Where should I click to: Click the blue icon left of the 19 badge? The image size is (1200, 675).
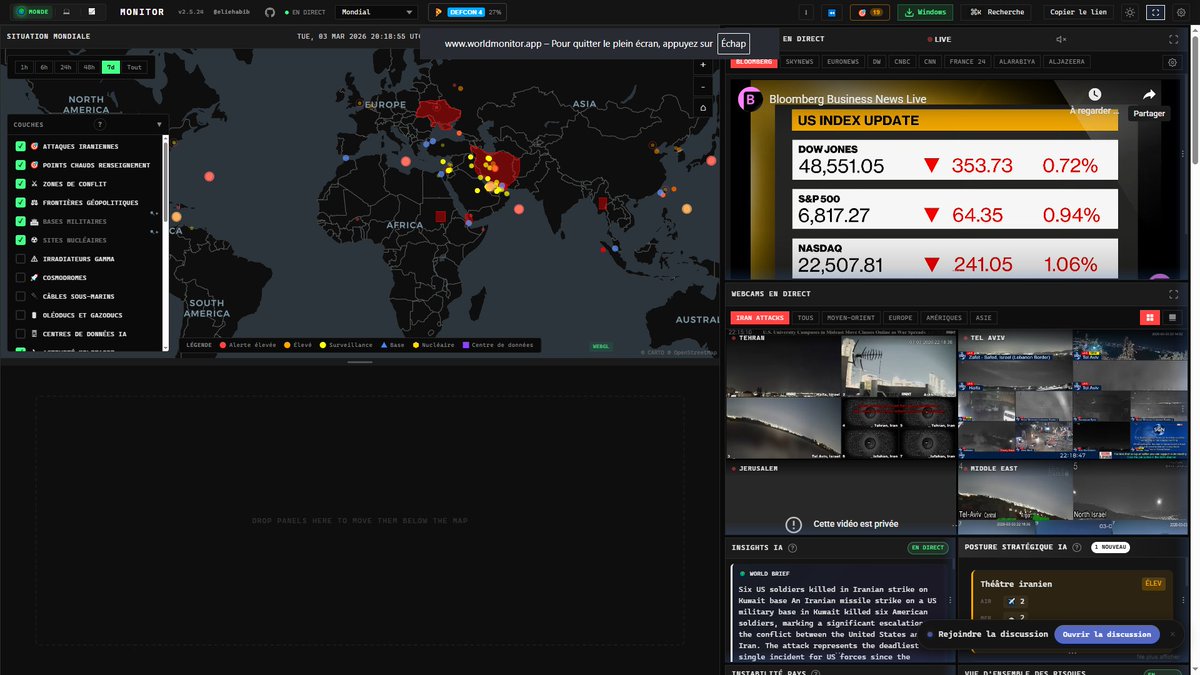pyautogui.click(x=832, y=12)
